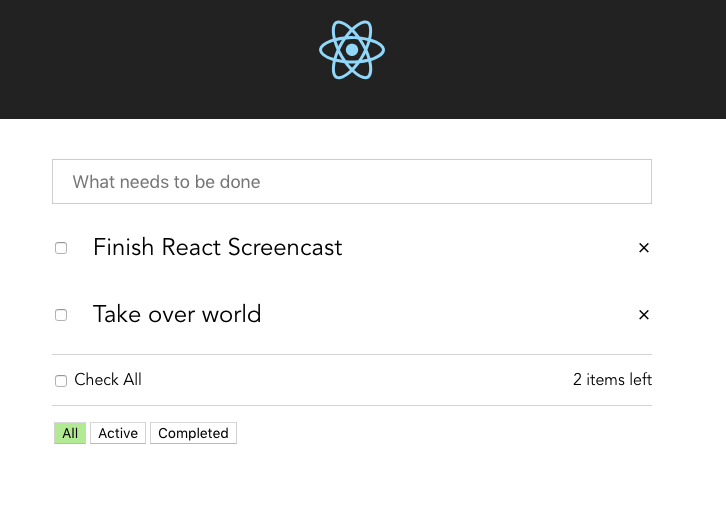726x515 pixels.
Task: Click the dark header banner background
Action: point(150,60)
